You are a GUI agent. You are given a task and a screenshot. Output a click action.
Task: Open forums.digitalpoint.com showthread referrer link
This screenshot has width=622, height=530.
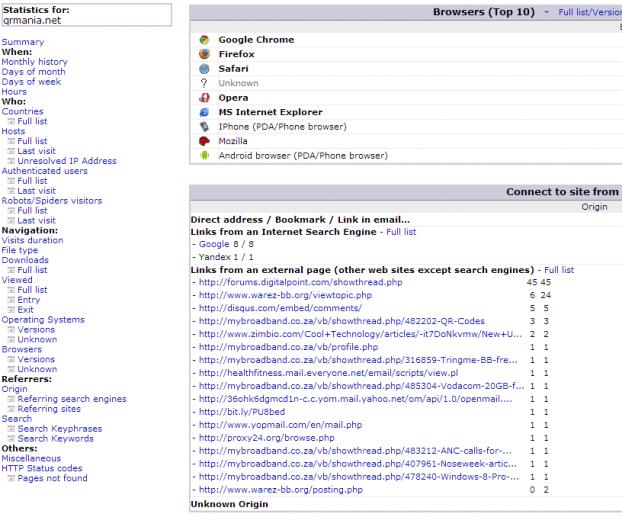point(301,282)
